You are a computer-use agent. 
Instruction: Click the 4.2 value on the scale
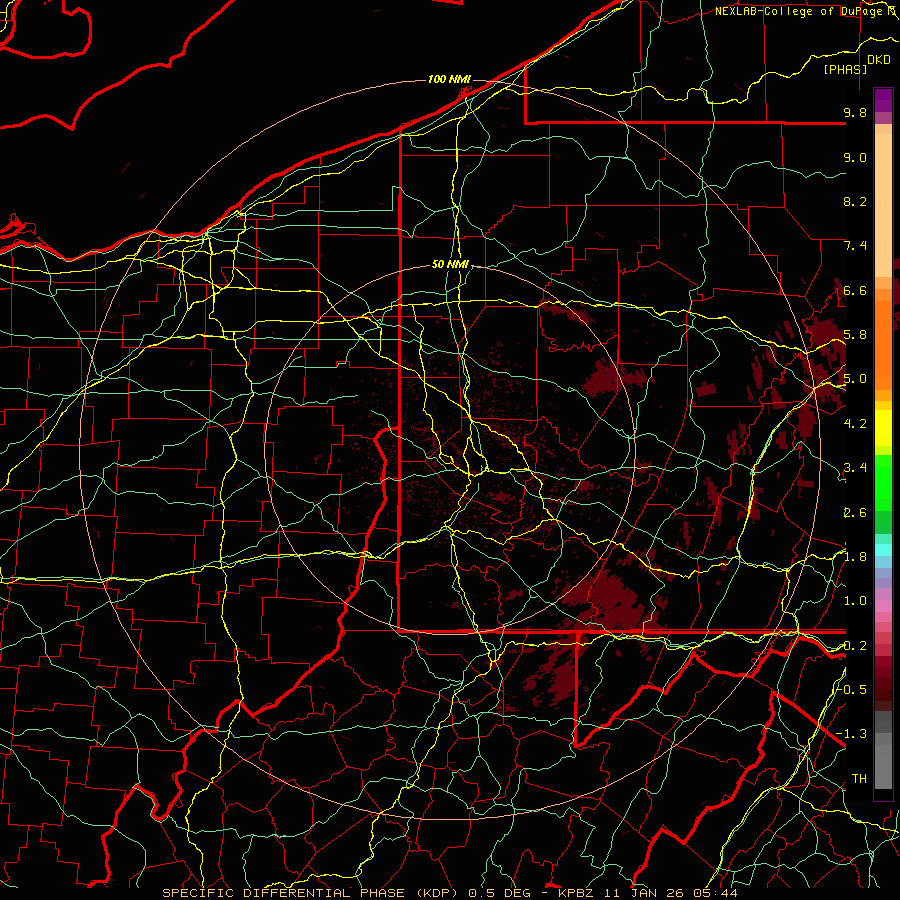coord(855,424)
